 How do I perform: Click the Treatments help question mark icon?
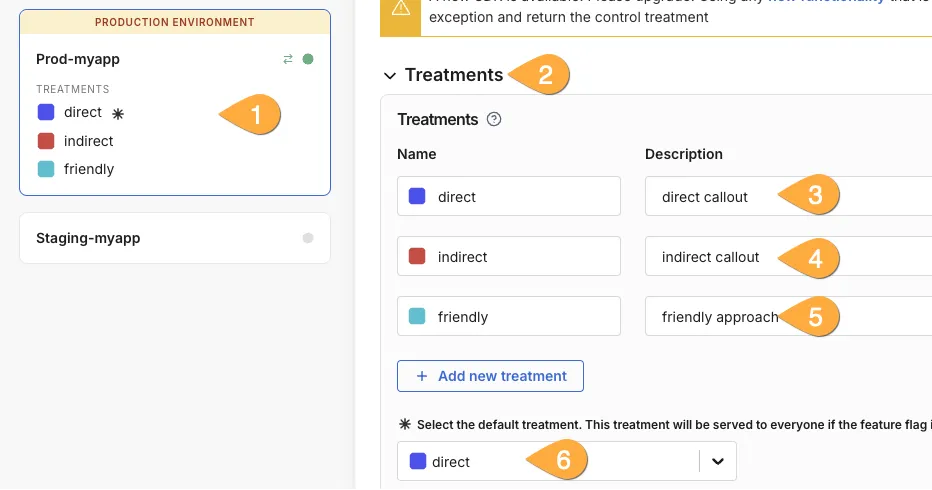[493, 120]
